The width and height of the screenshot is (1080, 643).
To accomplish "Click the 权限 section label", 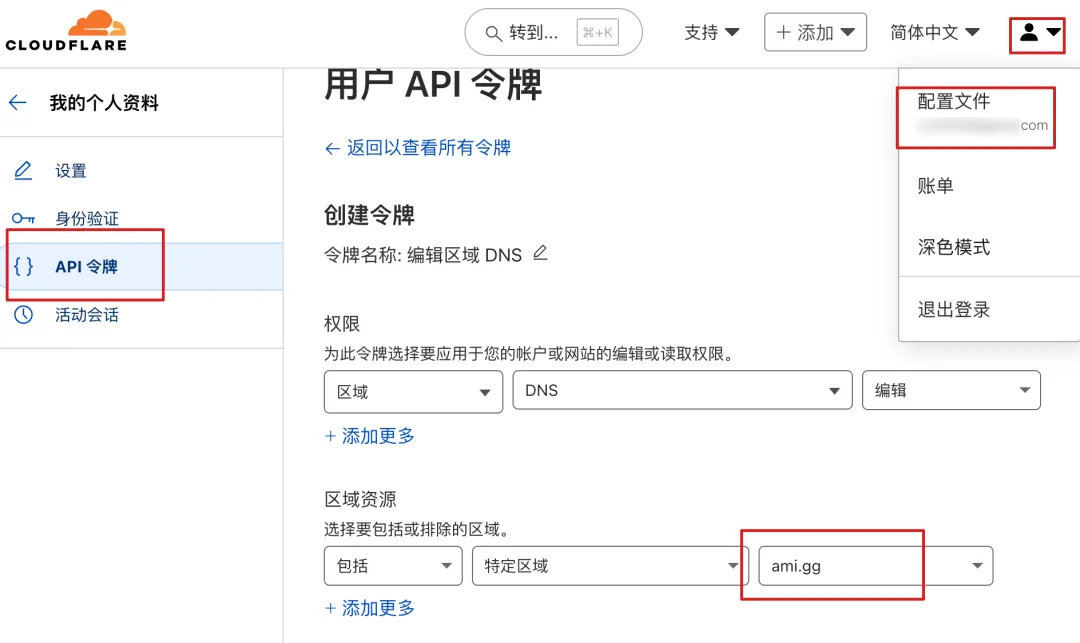I will pyautogui.click(x=342, y=324).
